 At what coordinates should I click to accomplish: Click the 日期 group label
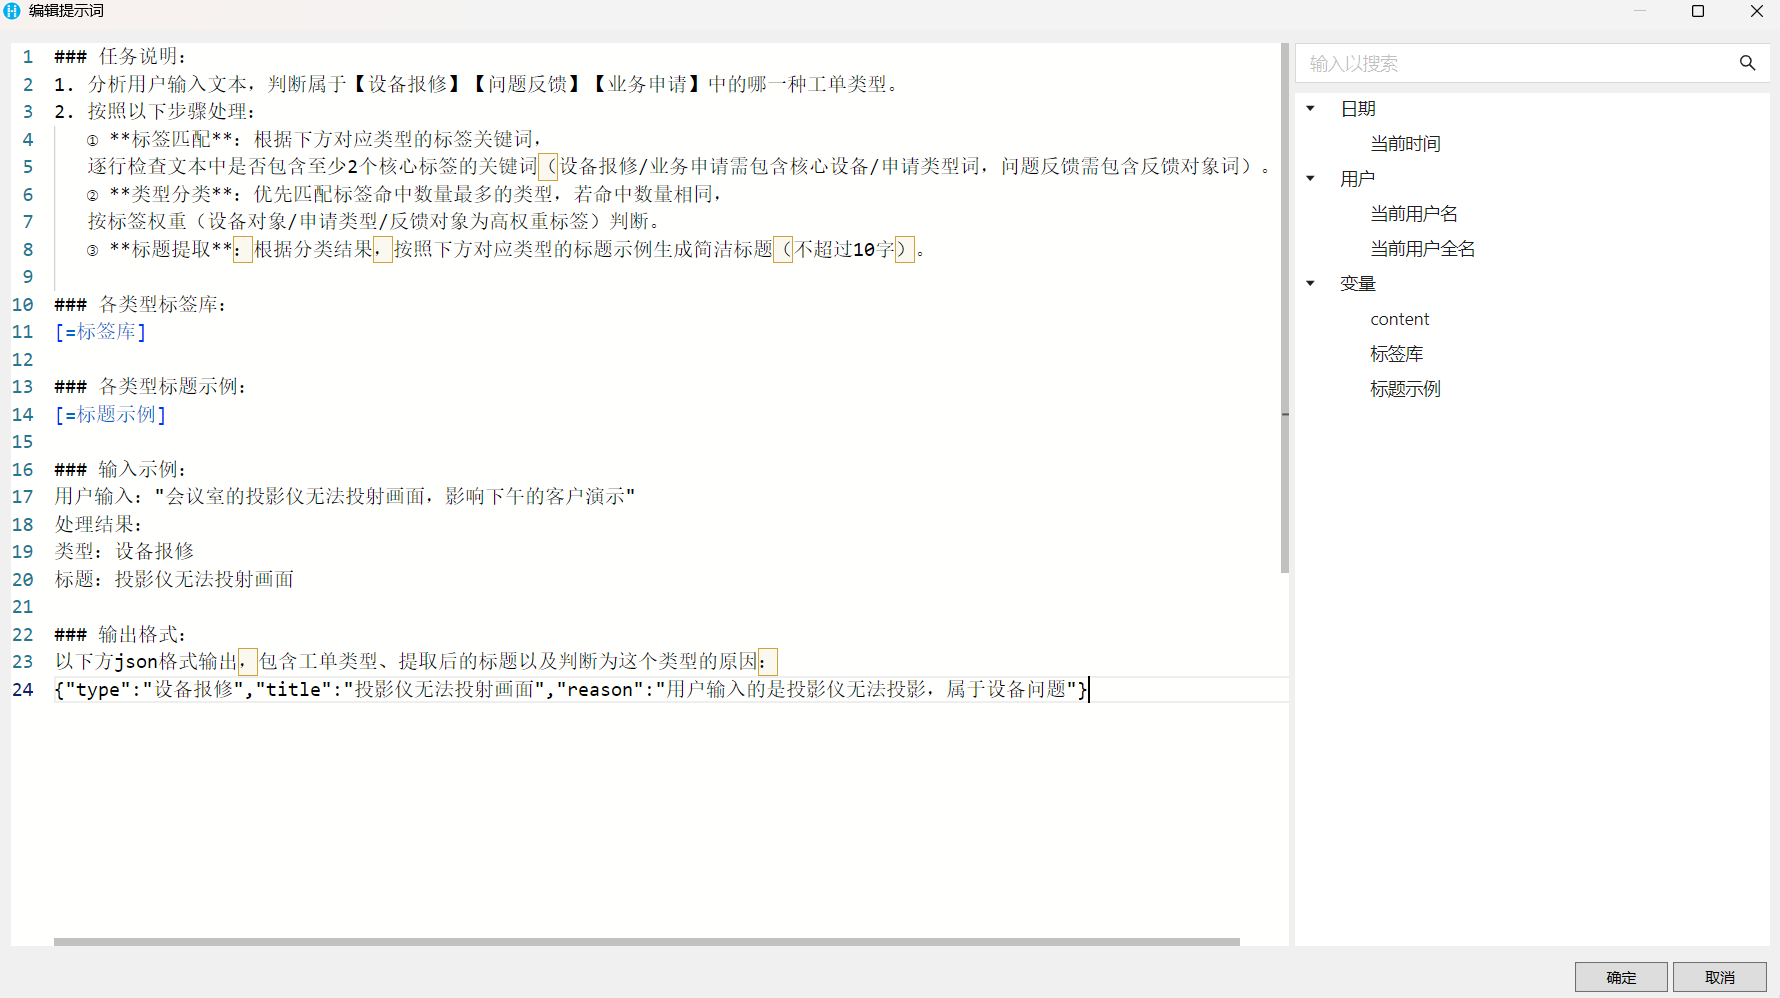[1357, 108]
